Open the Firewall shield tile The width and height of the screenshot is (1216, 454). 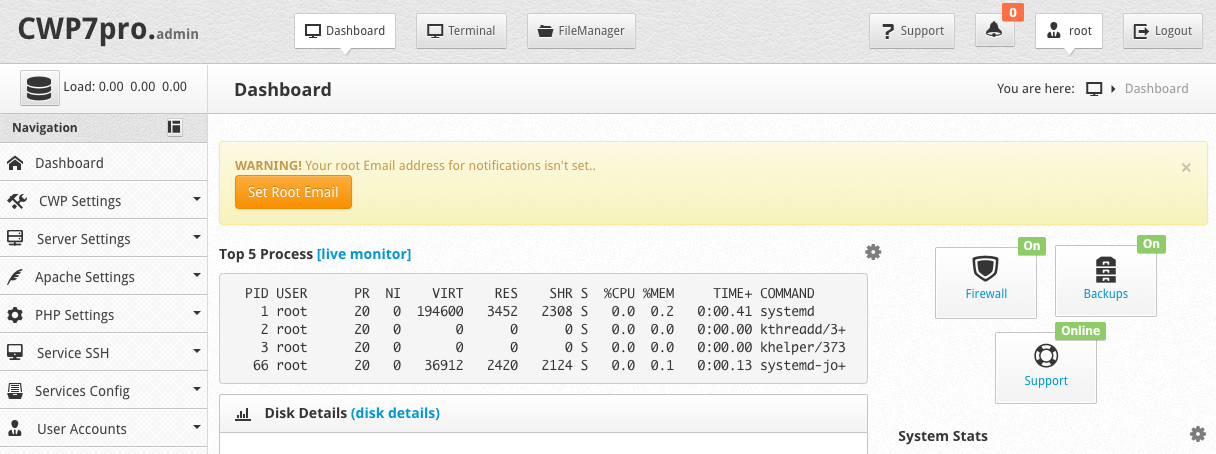[x=986, y=282]
